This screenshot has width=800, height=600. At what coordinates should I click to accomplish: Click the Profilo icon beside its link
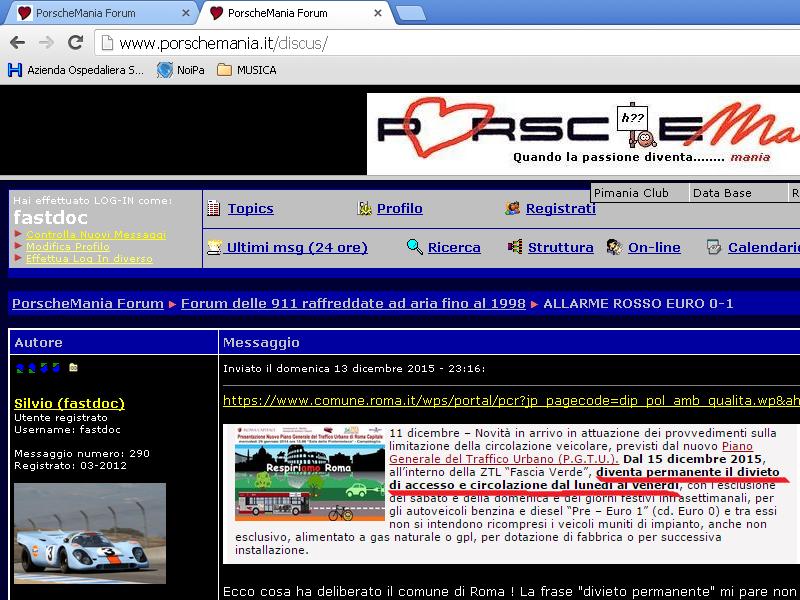pos(364,208)
